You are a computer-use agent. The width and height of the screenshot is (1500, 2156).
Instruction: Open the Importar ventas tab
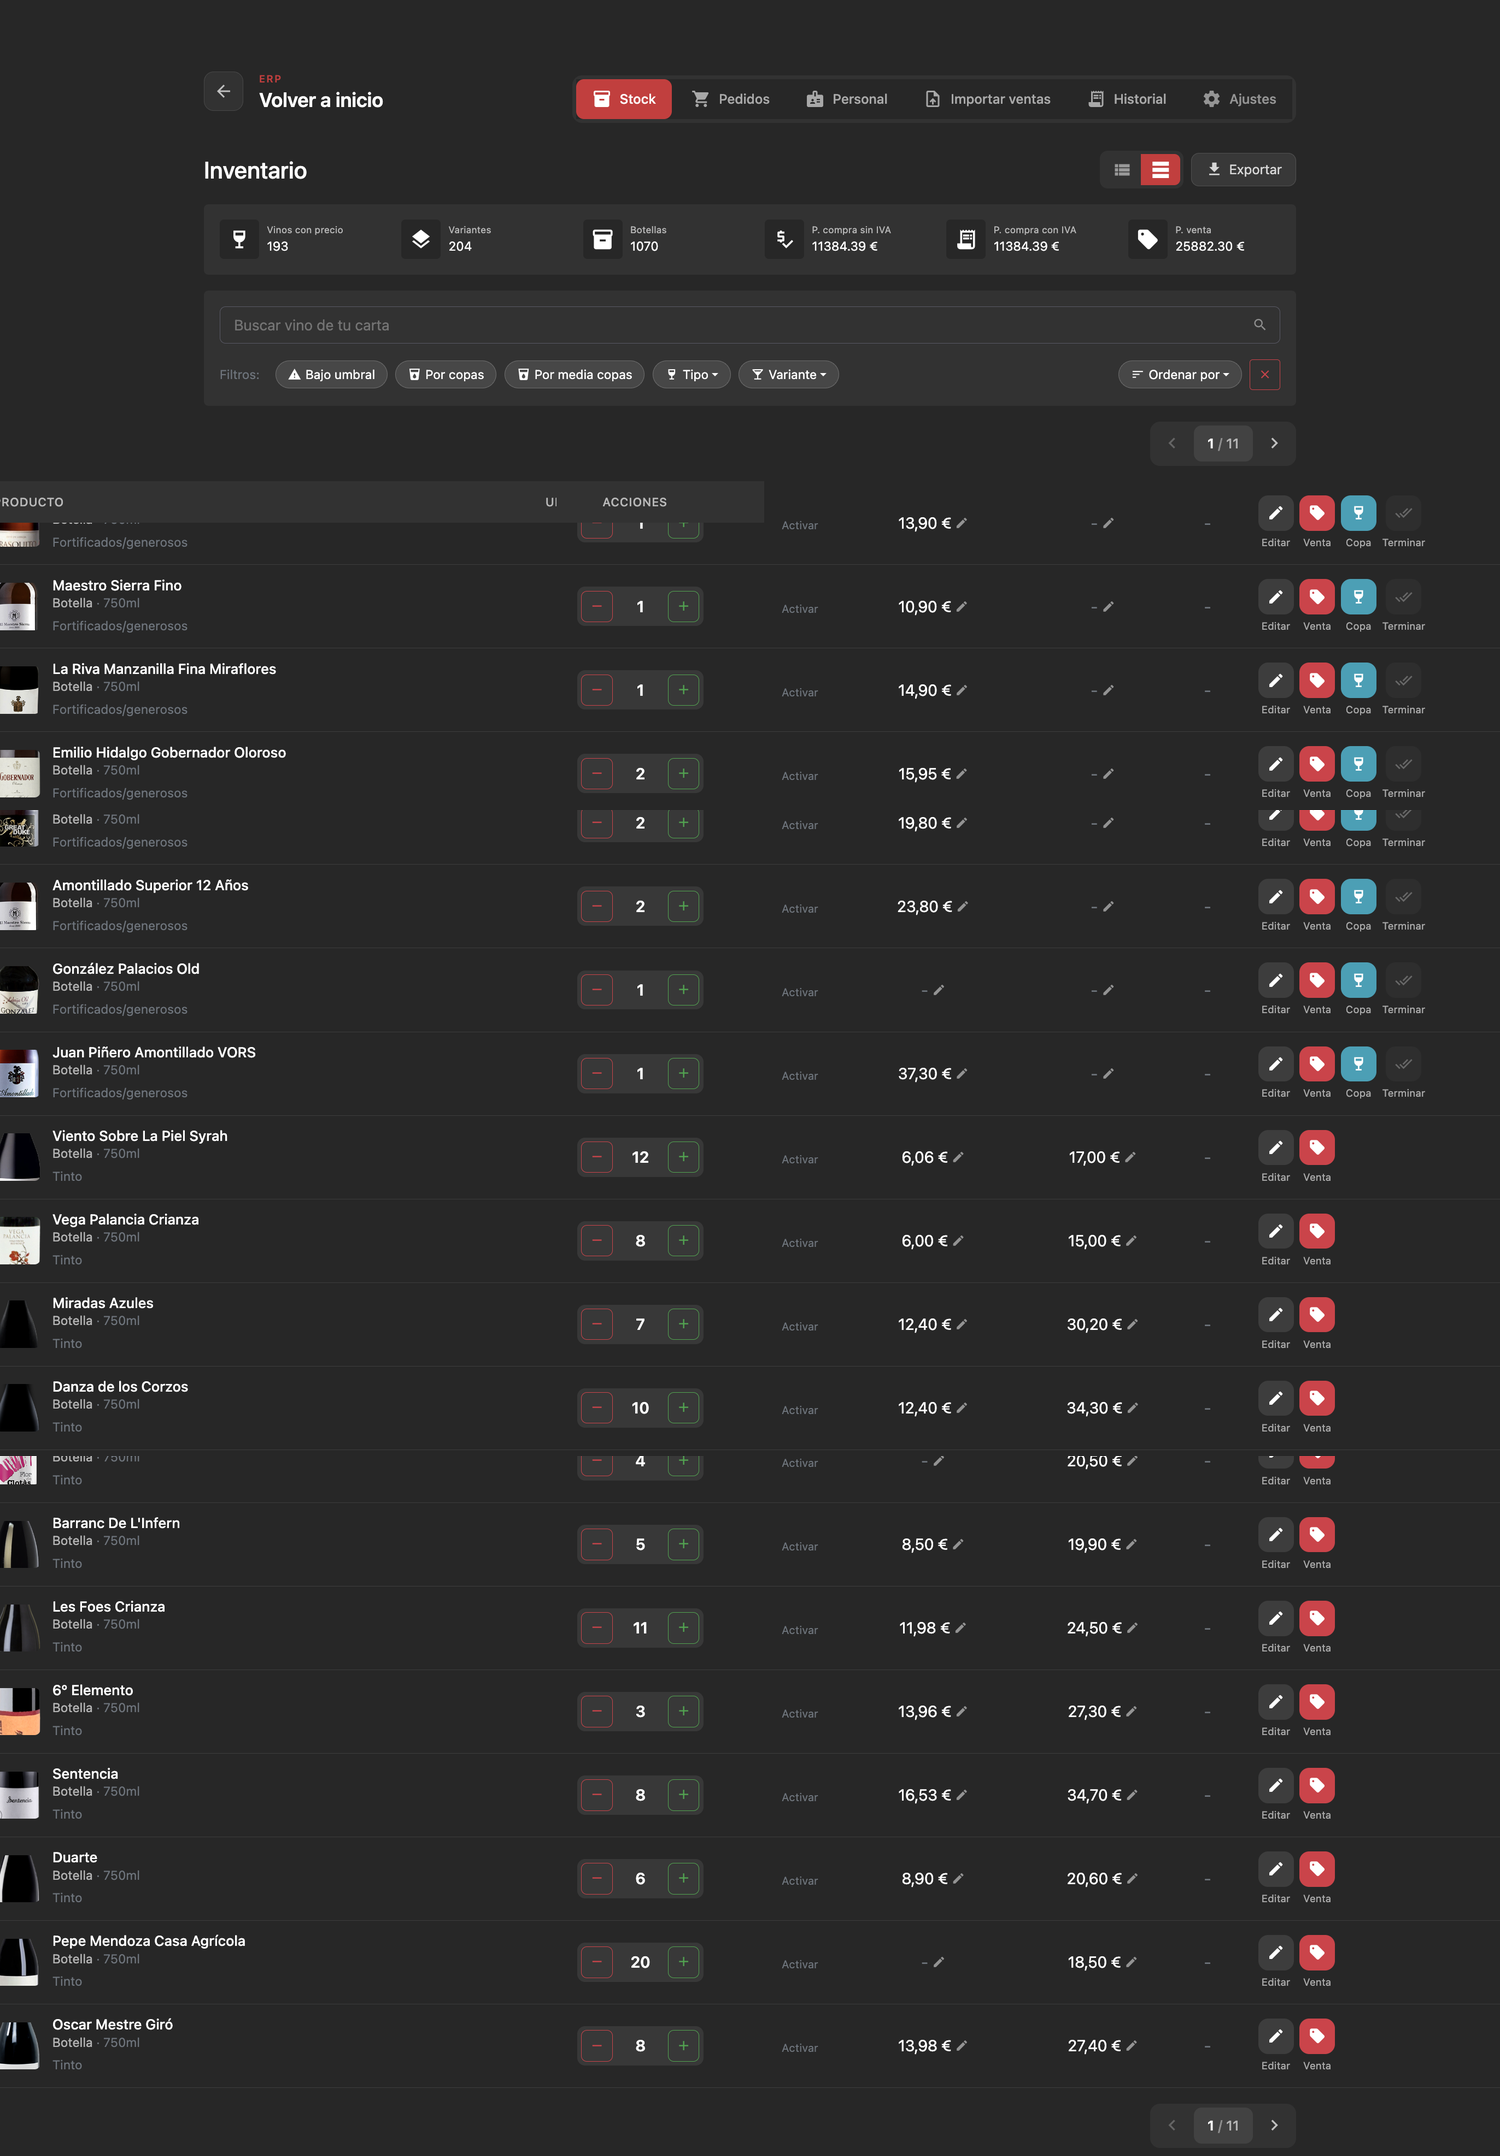pos(988,99)
